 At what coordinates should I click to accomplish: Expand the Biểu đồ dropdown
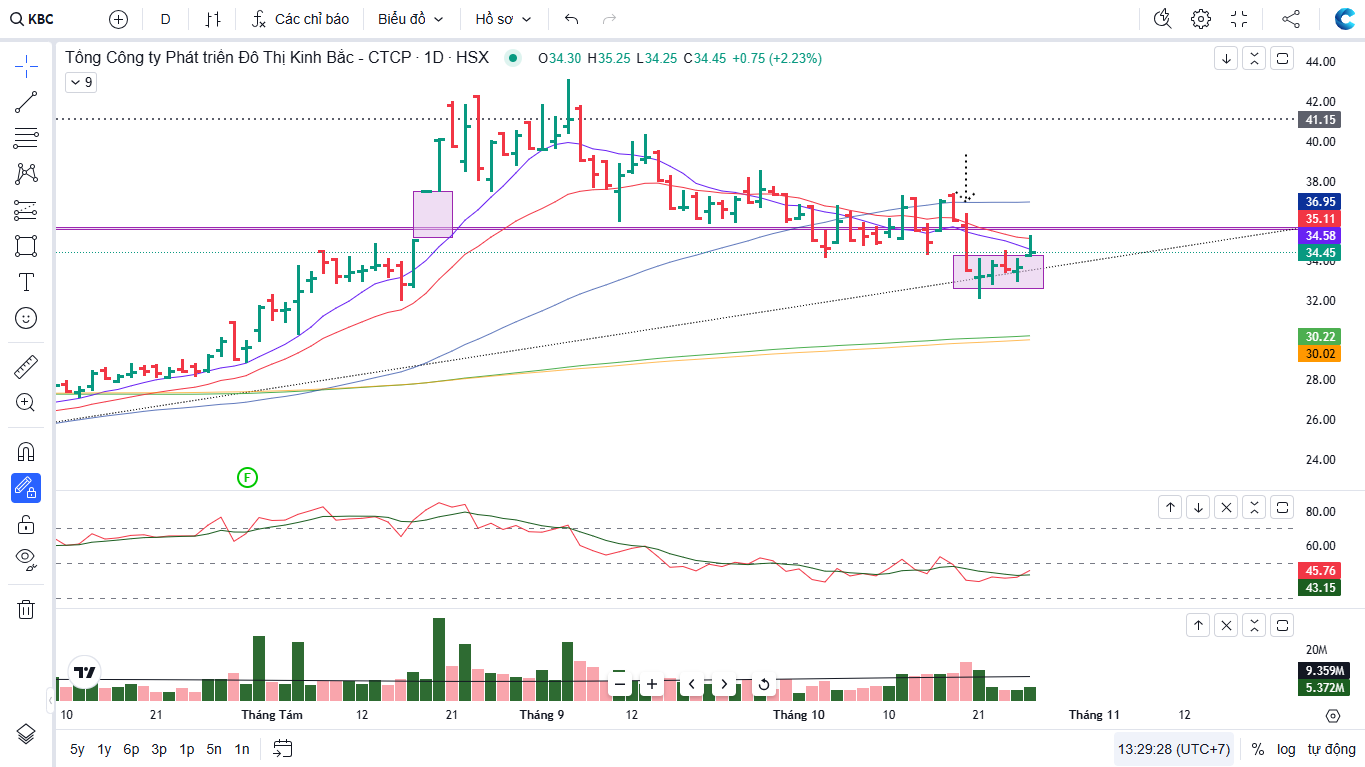click(410, 19)
